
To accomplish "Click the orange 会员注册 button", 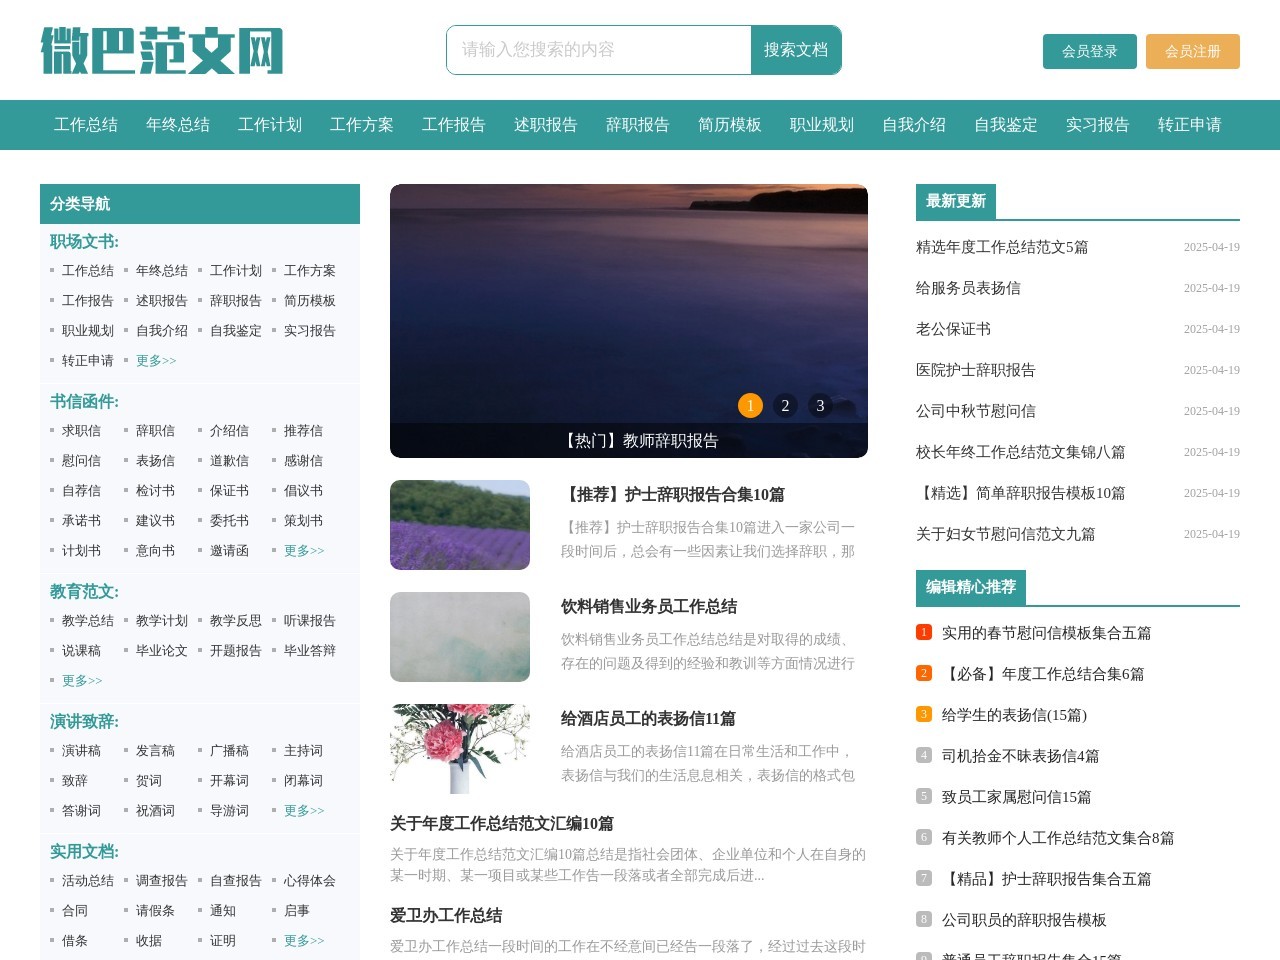I will click(1193, 51).
